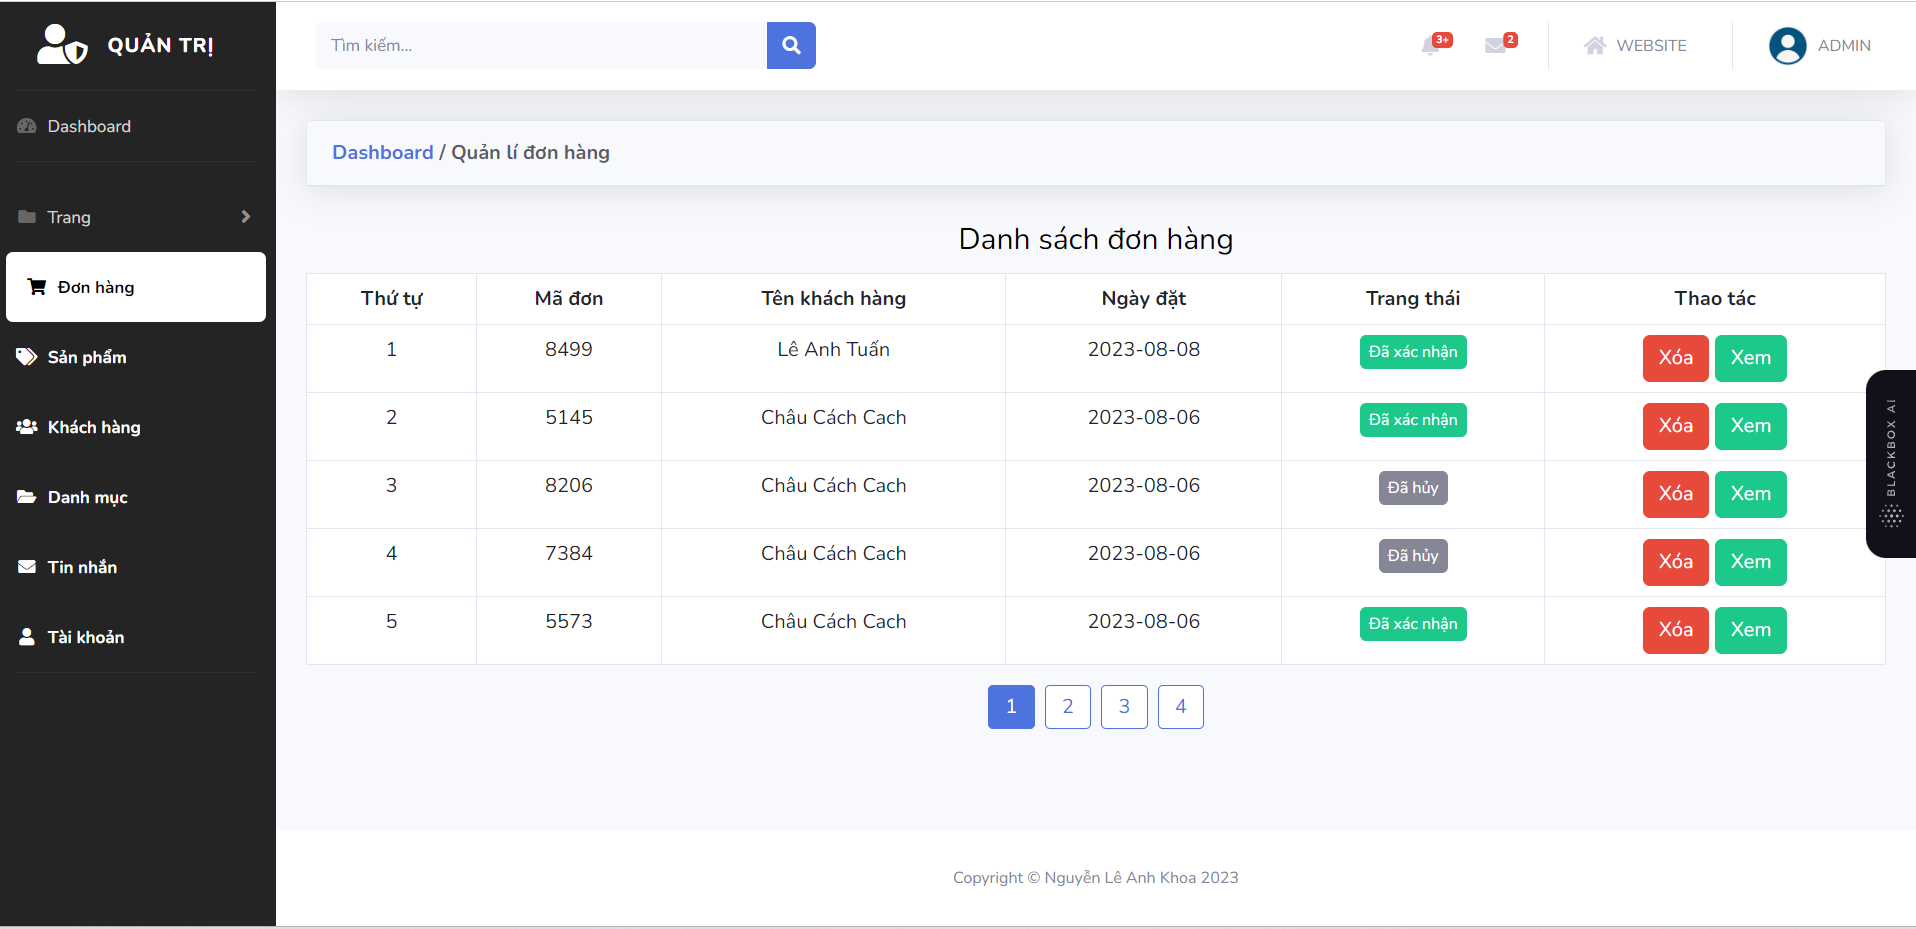
Task: Click order code 5145
Action: (x=569, y=417)
